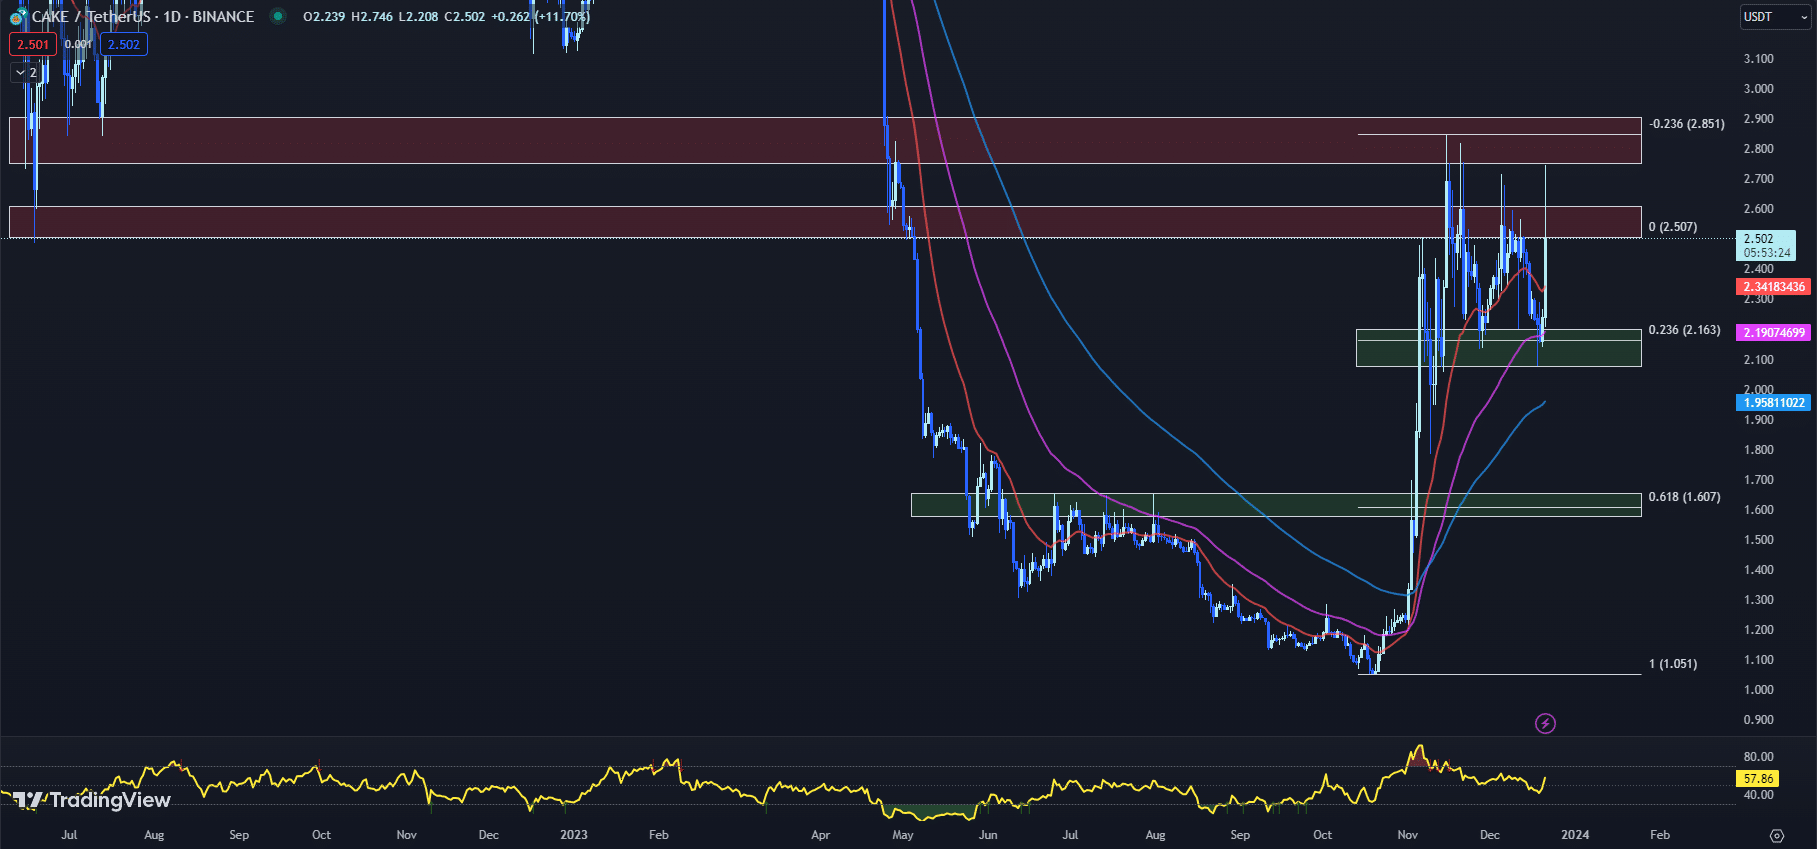Click the Apr label on time axis
Image resolution: width=1817 pixels, height=849 pixels.
[x=821, y=835]
